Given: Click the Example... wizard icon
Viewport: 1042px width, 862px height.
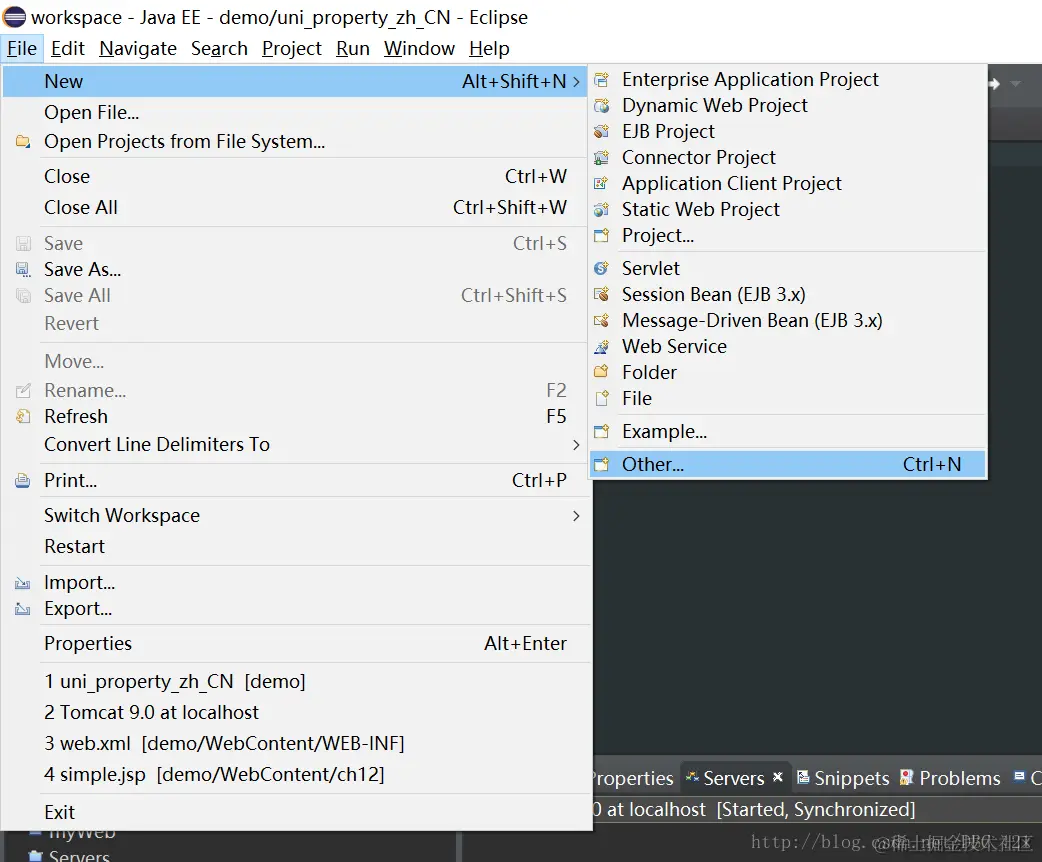Looking at the screenshot, I should pyautogui.click(x=601, y=432).
